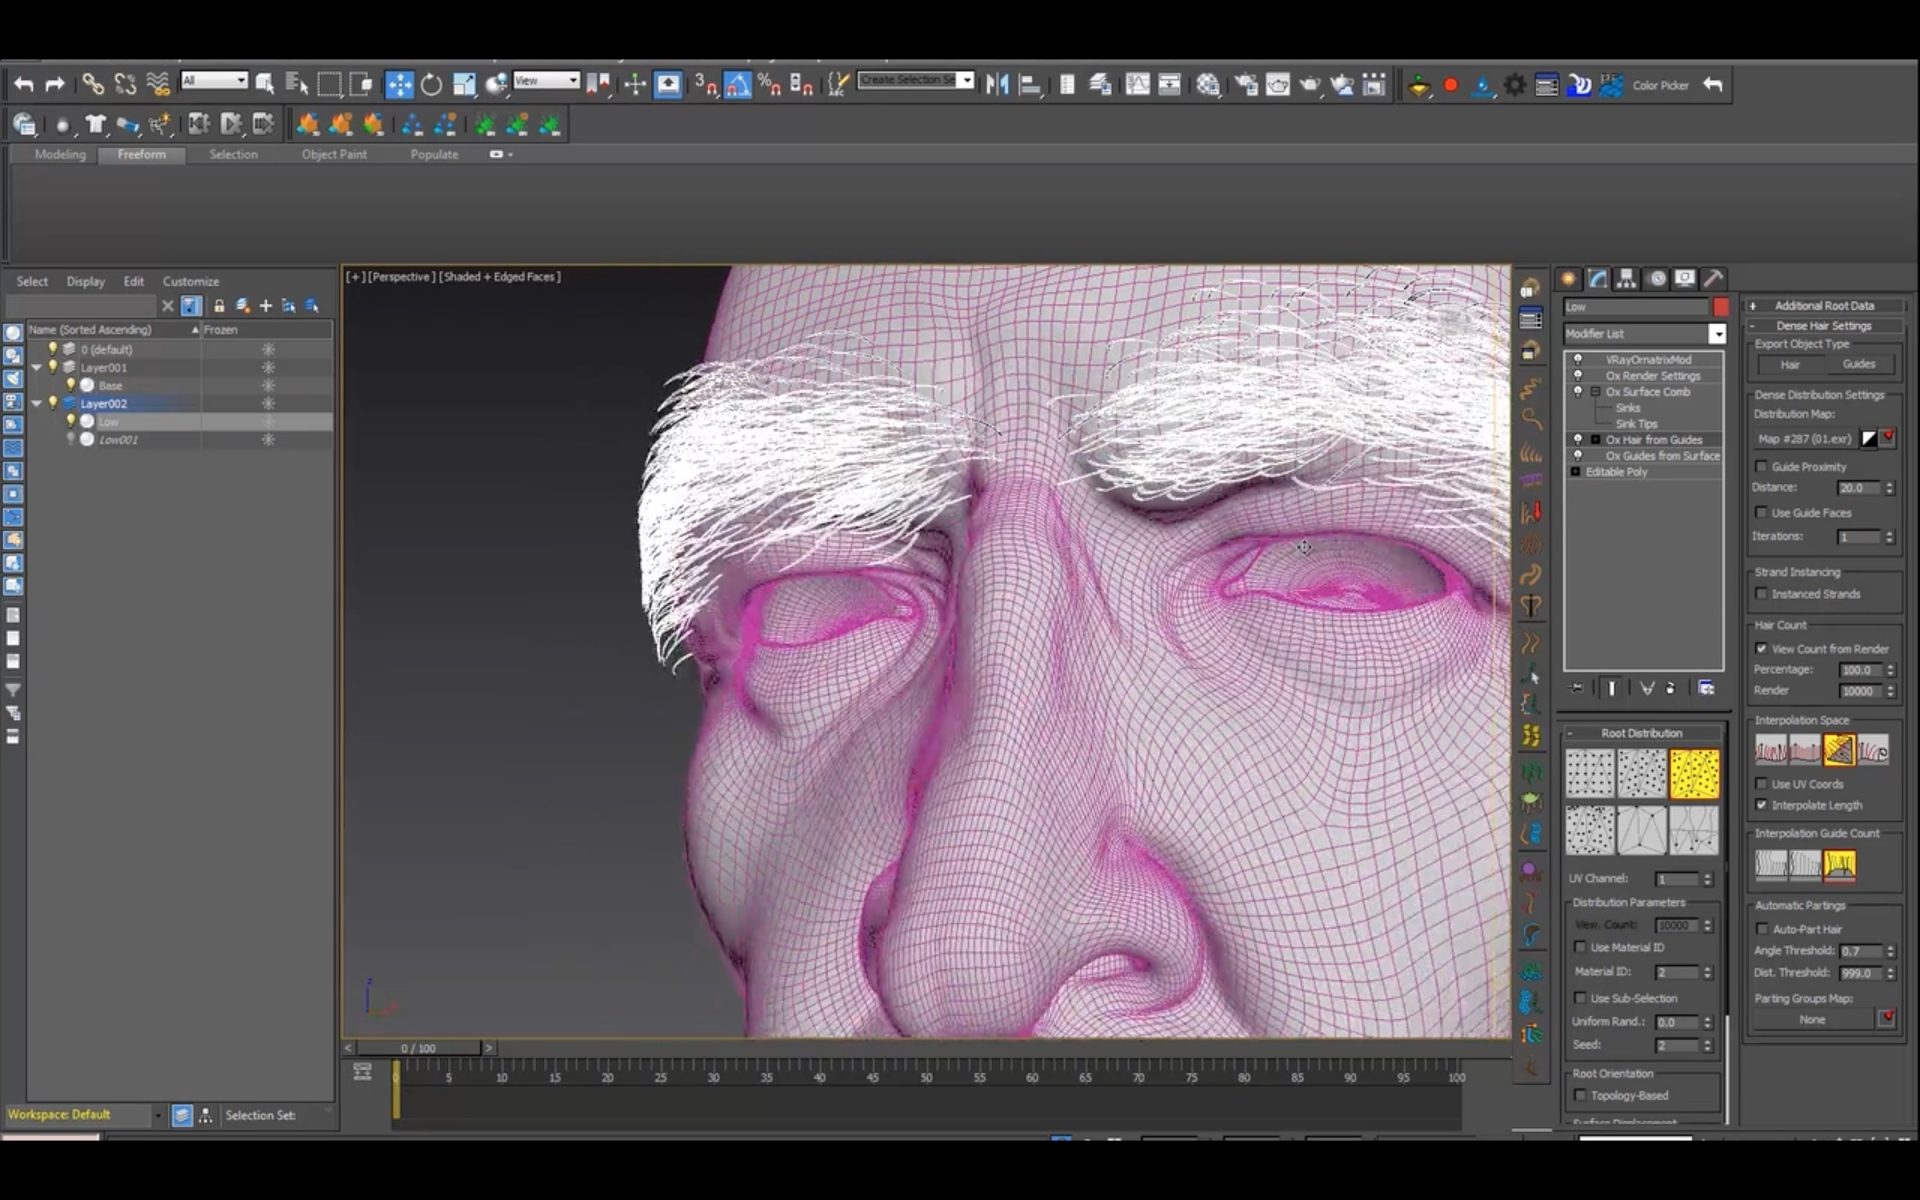
Task: Open the Create Selection Set dropdown
Action: coord(915,80)
